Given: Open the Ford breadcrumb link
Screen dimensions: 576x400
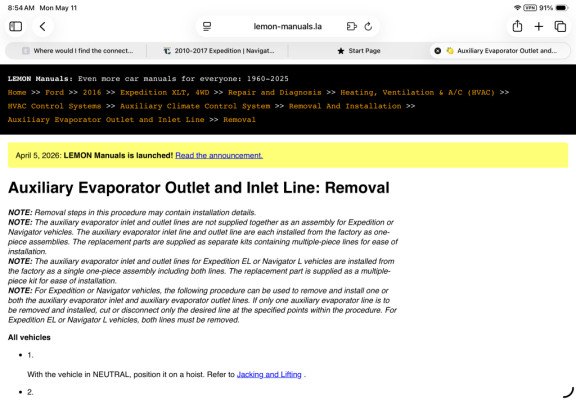Looking at the screenshot, I should point(54,93).
